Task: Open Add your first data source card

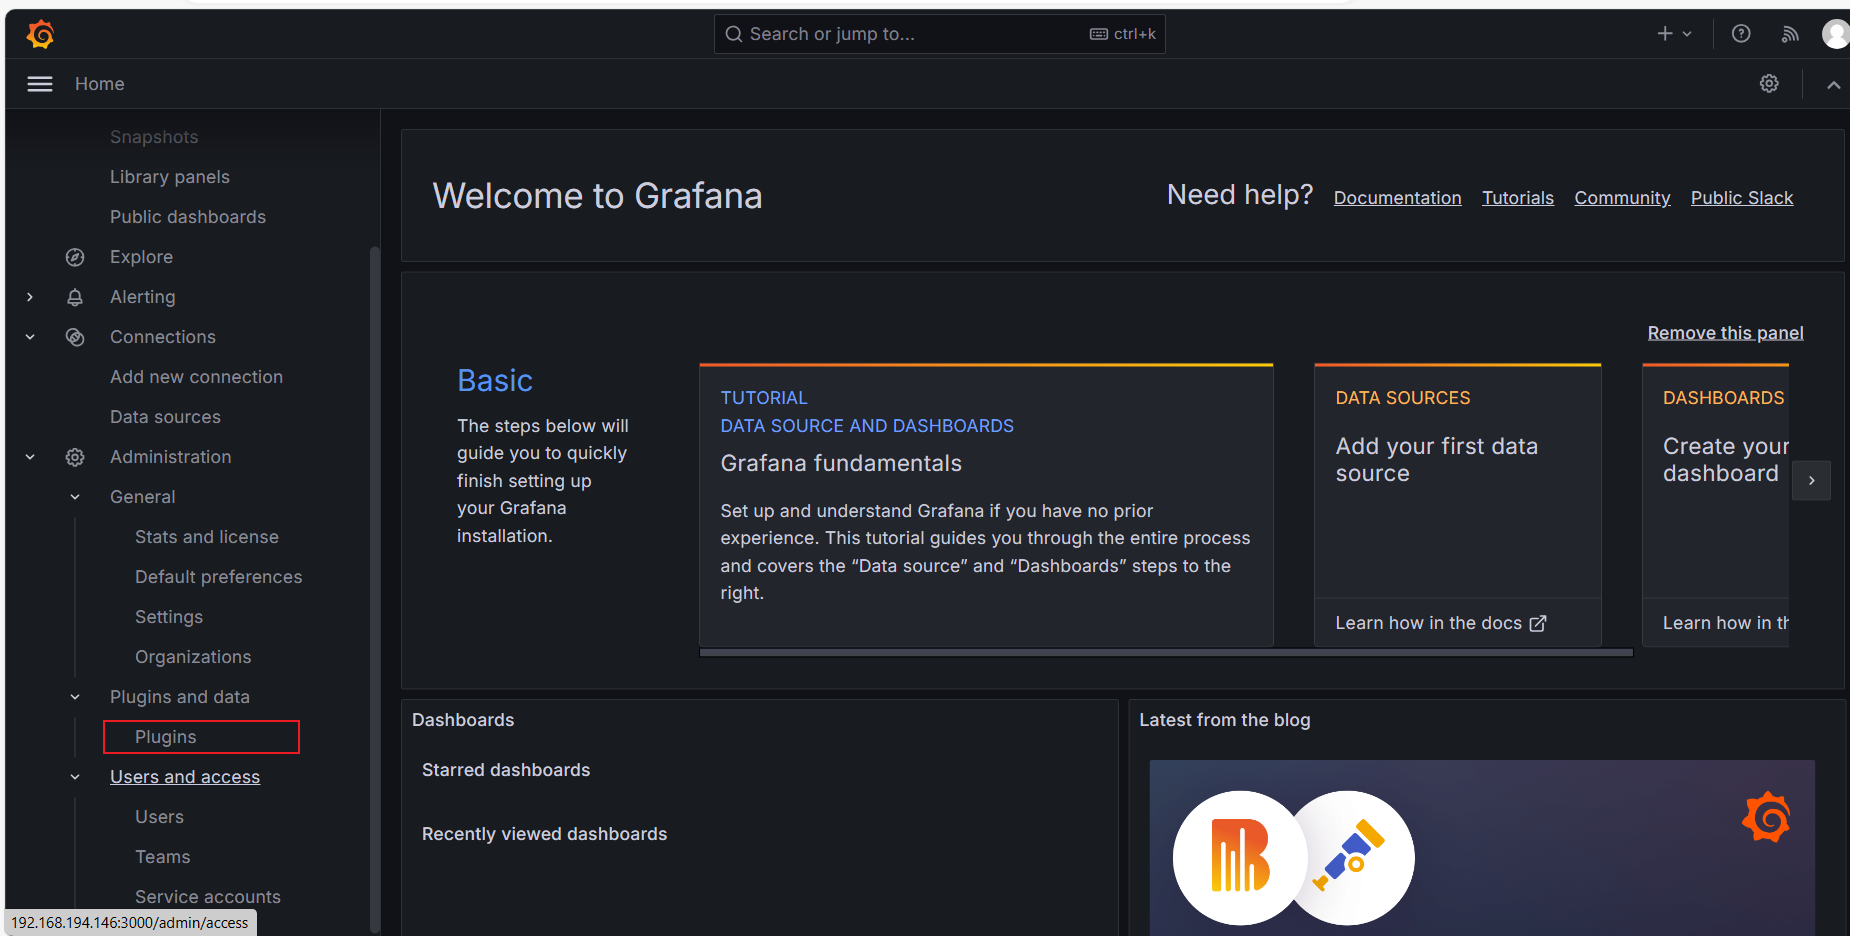Action: pyautogui.click(x=1458, y=505)
